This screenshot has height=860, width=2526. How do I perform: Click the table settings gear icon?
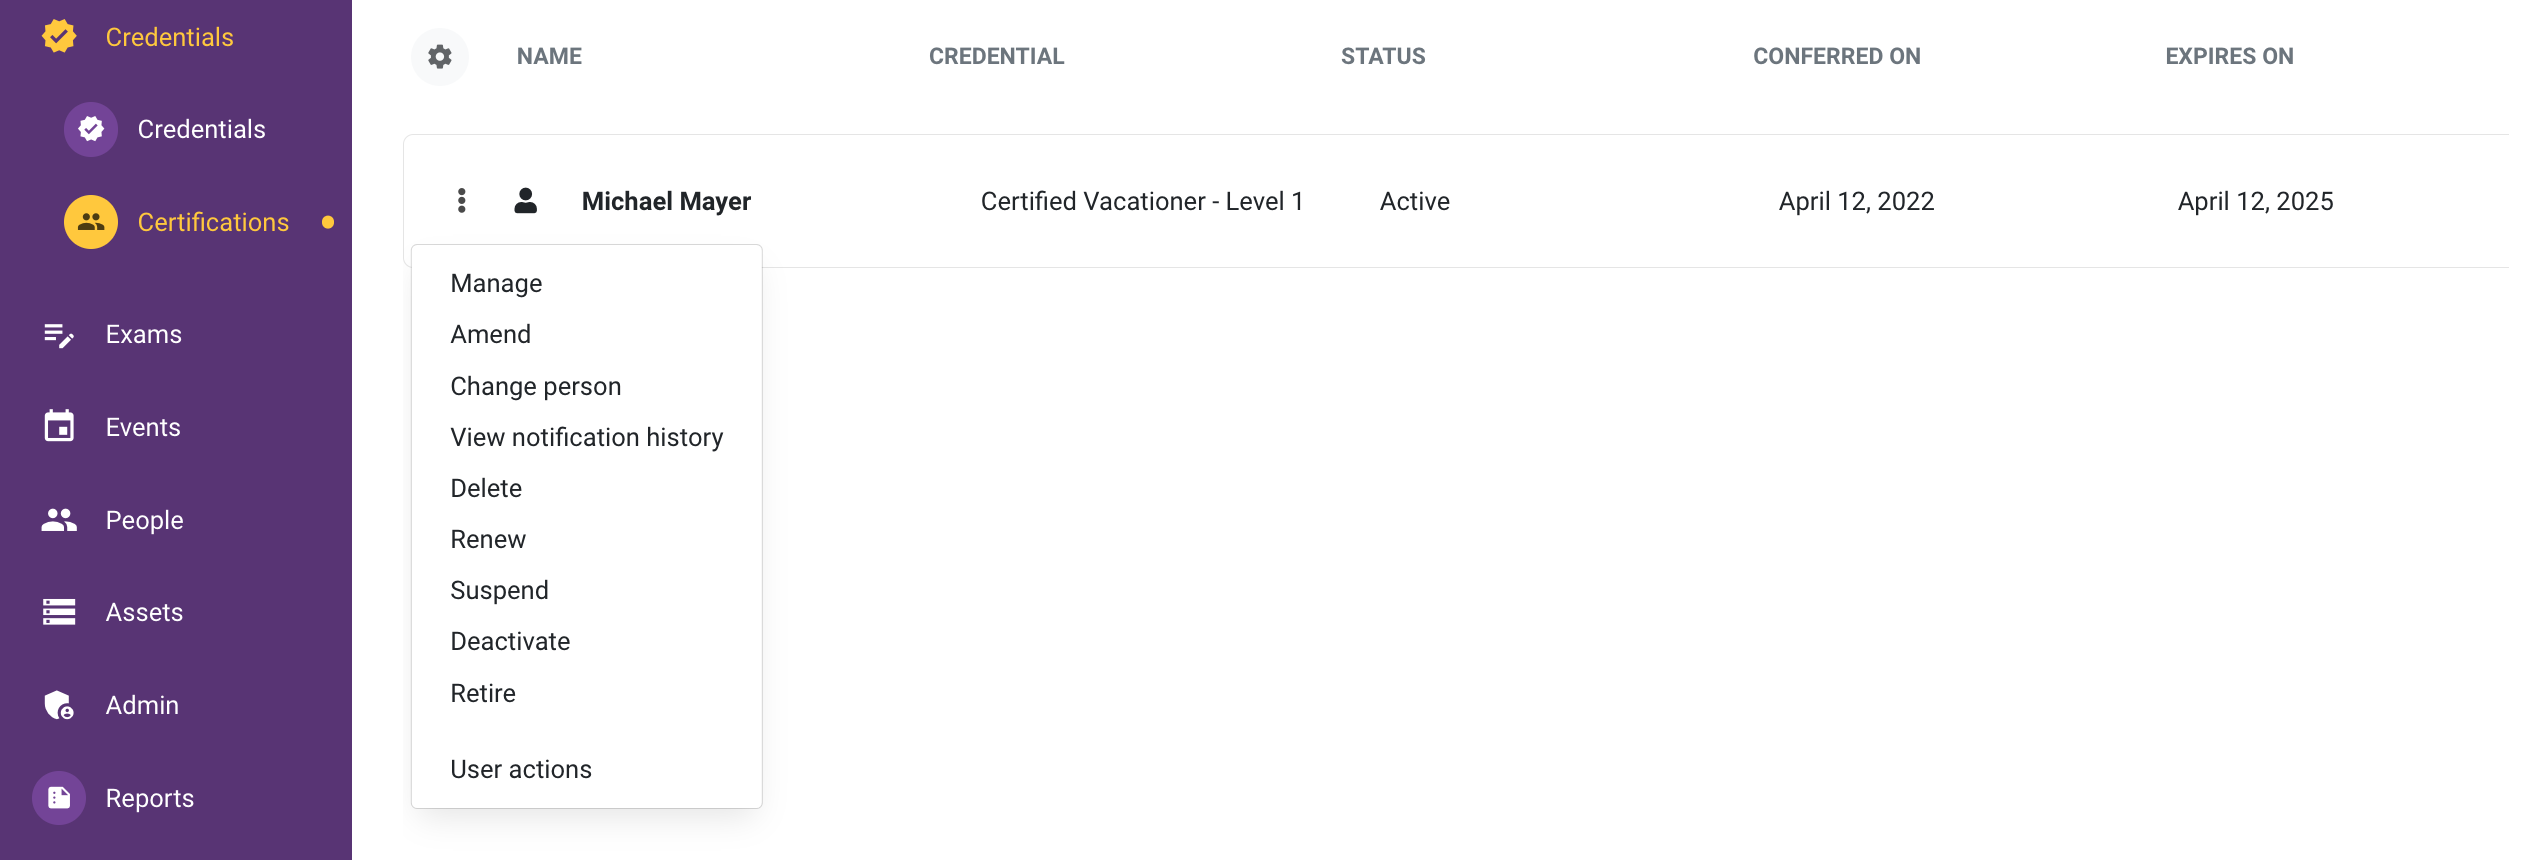coord(440,57)
